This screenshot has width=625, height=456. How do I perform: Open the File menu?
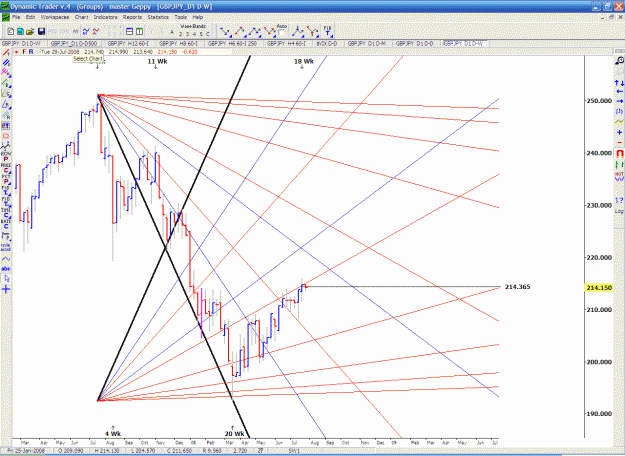[x=16, y=17]
